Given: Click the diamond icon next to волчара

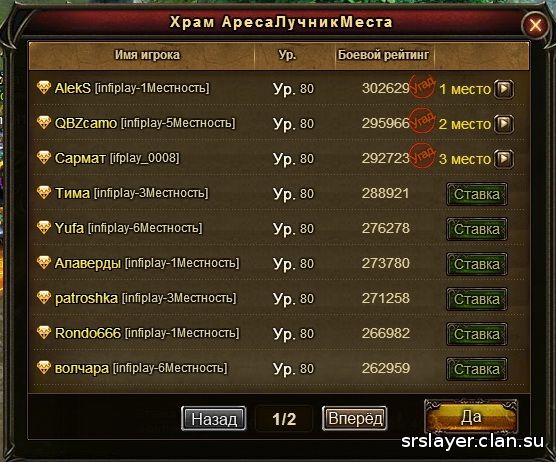Looking at the screenshot, I should tap(44, 367).
